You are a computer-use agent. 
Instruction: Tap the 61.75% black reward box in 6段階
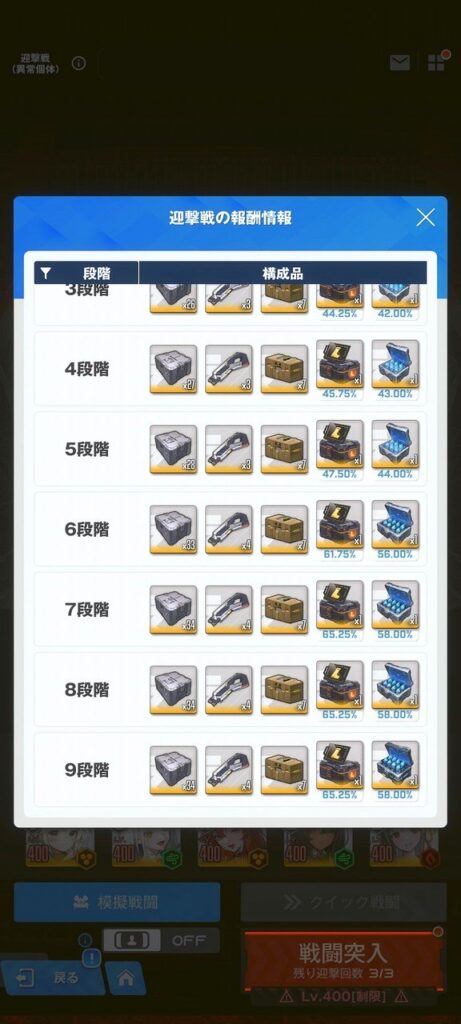click(340, 524)
